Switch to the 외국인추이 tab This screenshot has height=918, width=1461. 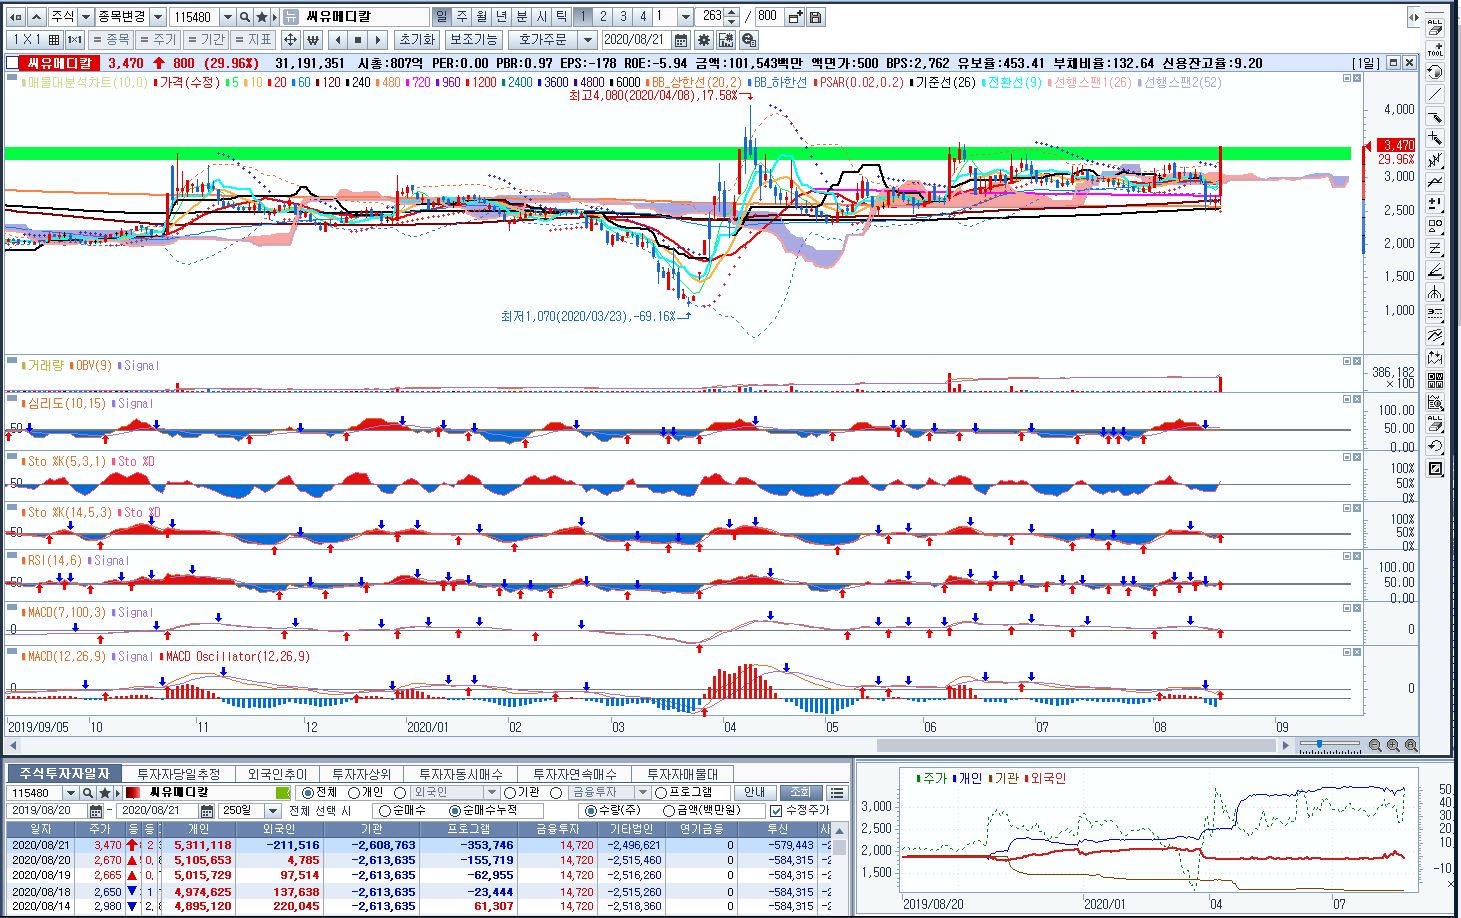click(277, 774)
